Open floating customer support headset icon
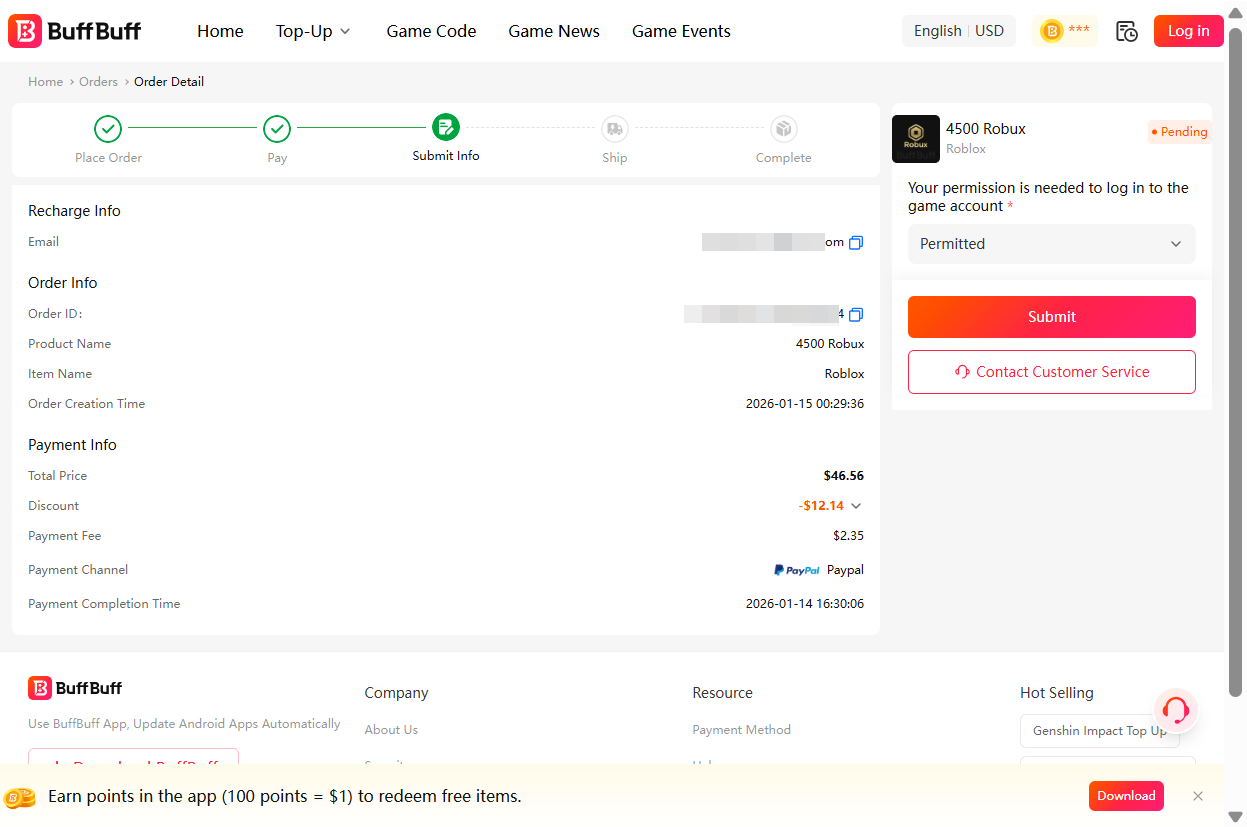 pos(1176,710)
